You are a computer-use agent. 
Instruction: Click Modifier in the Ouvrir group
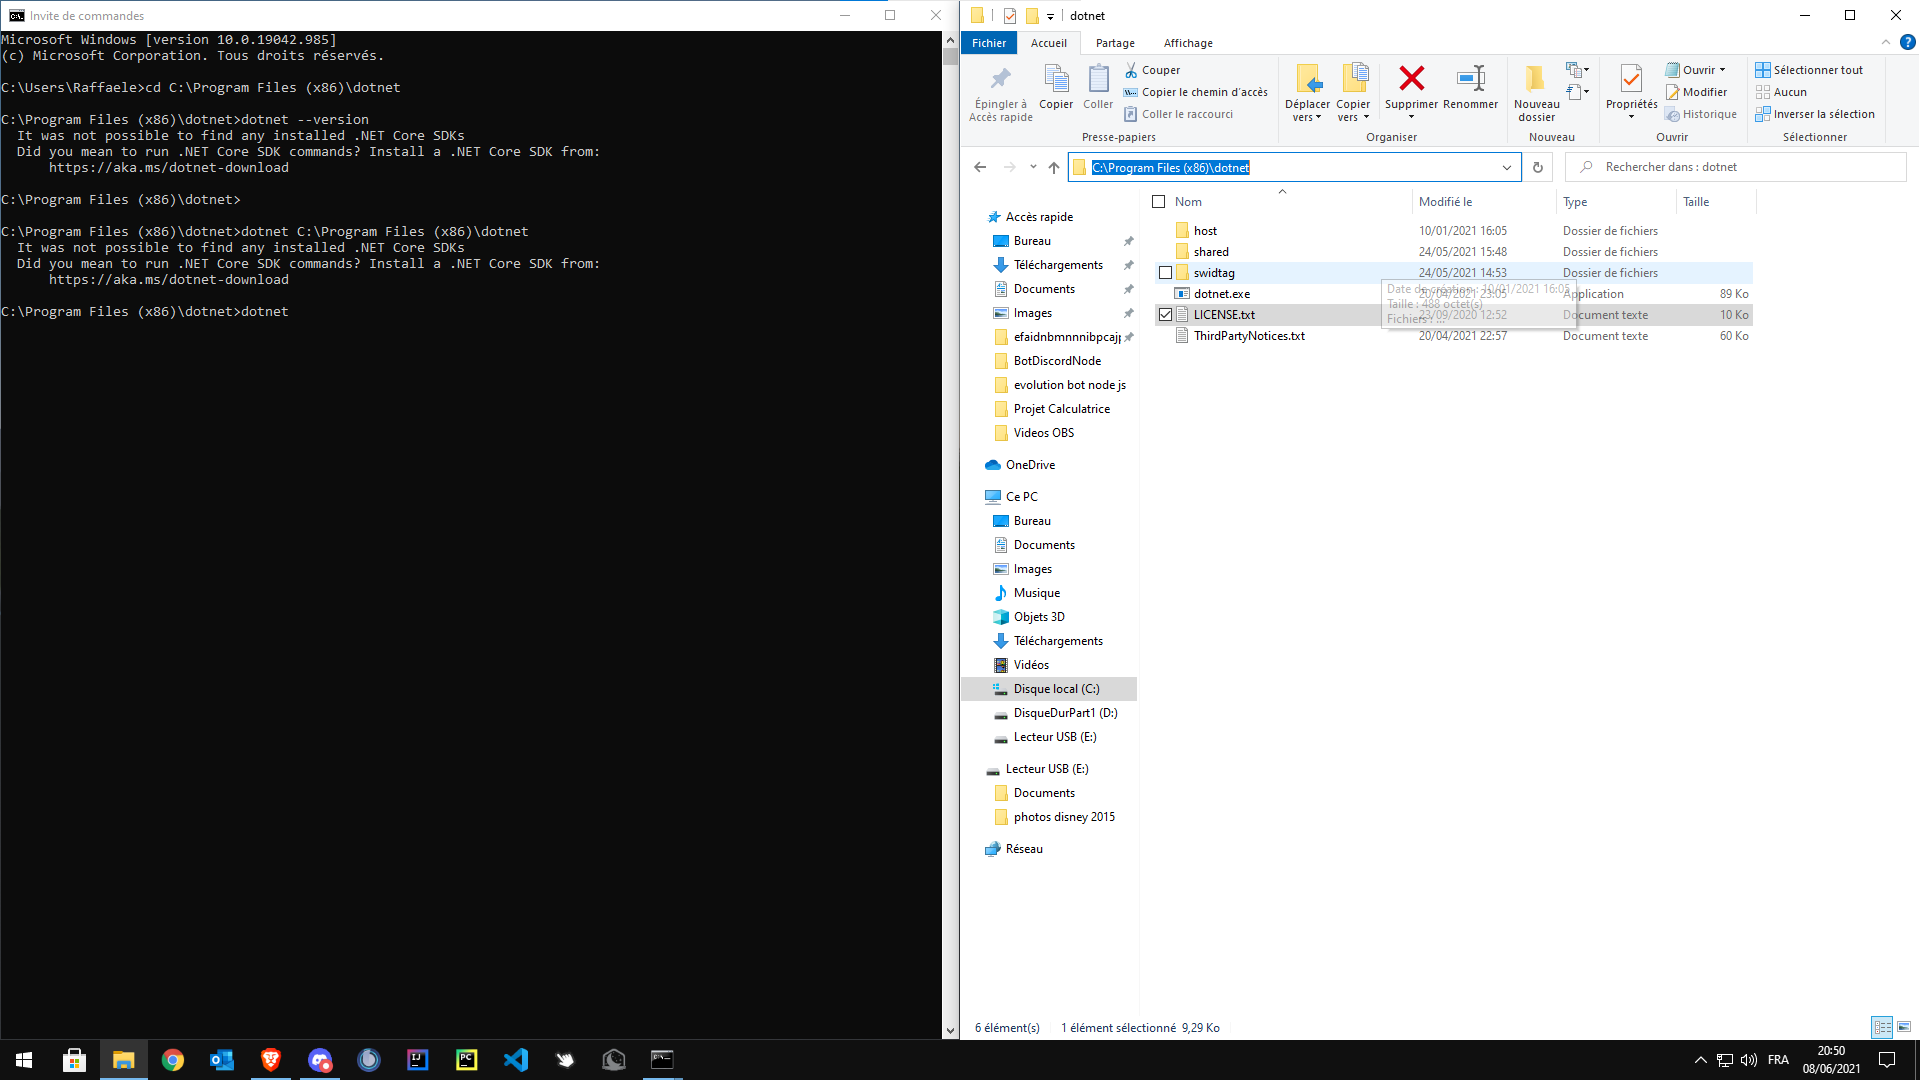(x=1696, y=92)
